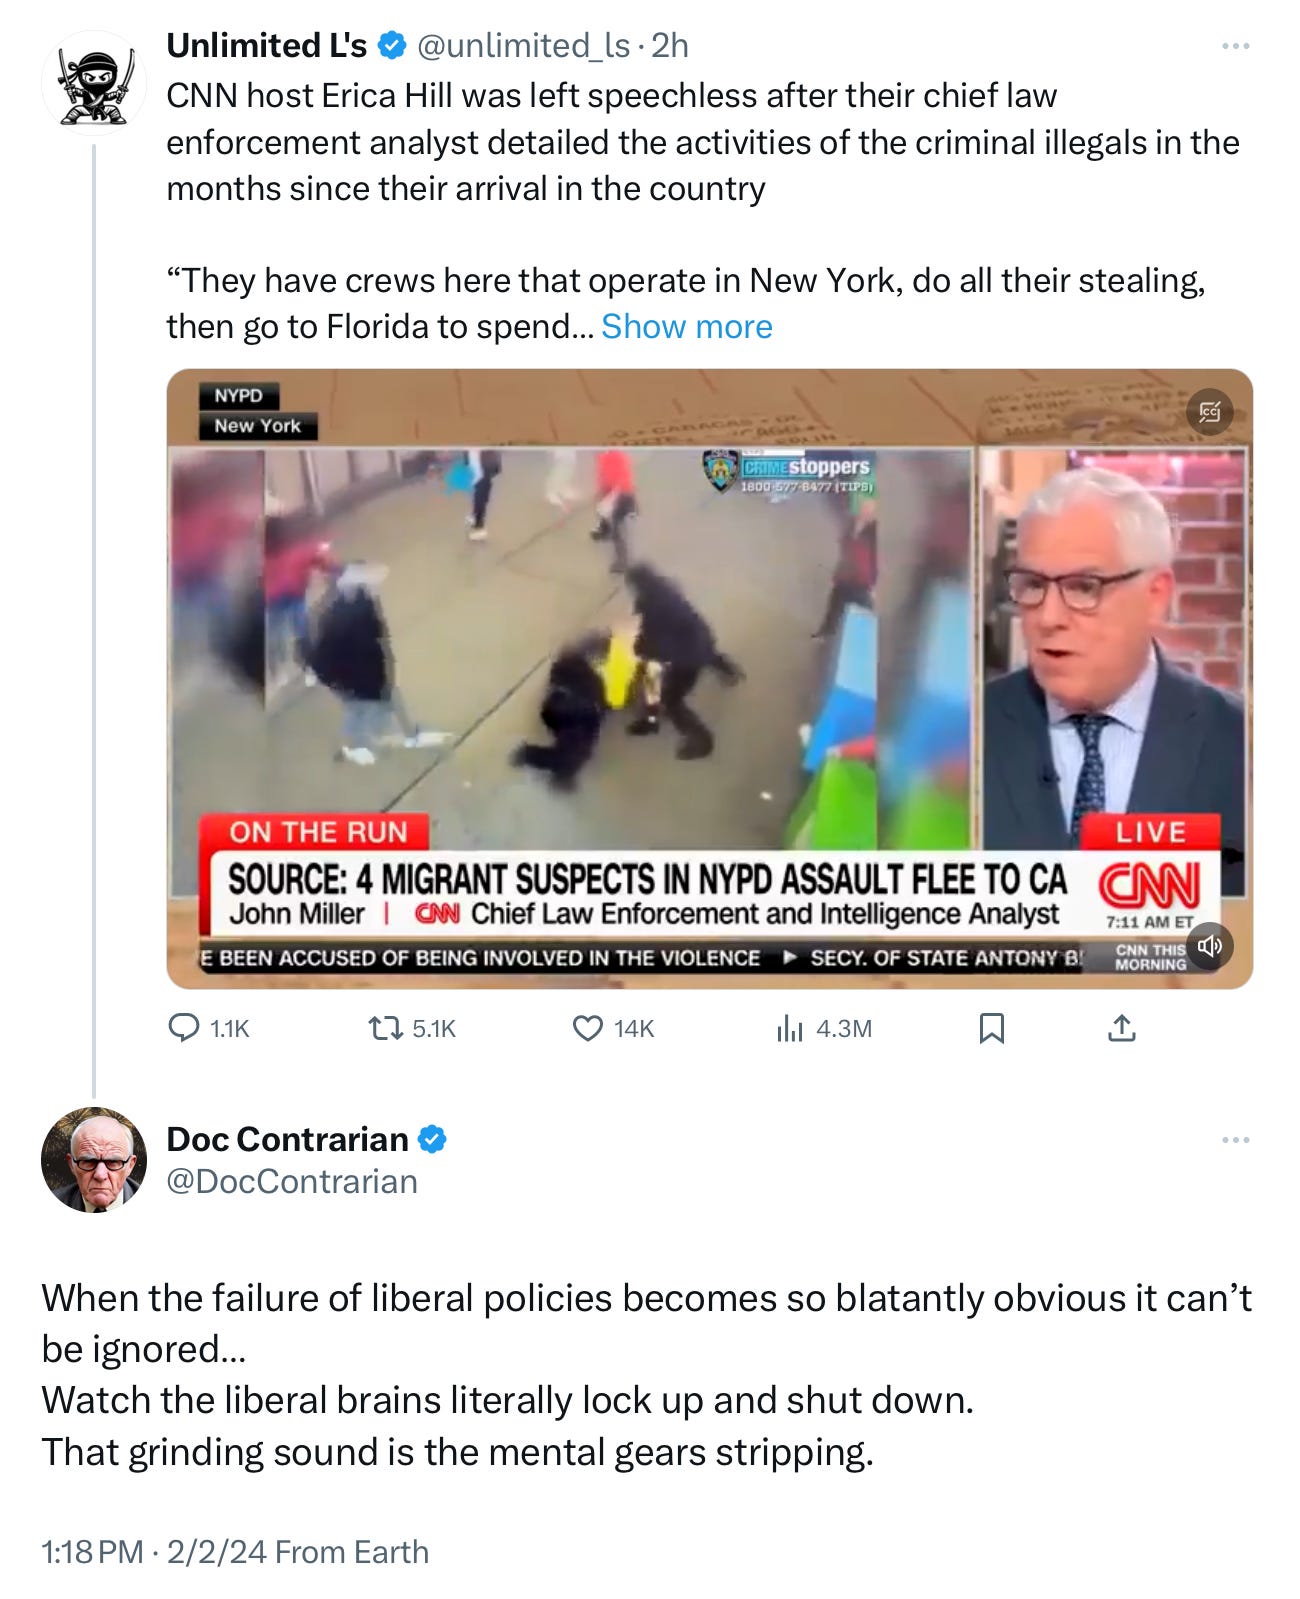The width and height of the screenshot is (1300, 1599).
Task: Open Doc Contrarian's profile picture
Action: [x=94, y=1160]
